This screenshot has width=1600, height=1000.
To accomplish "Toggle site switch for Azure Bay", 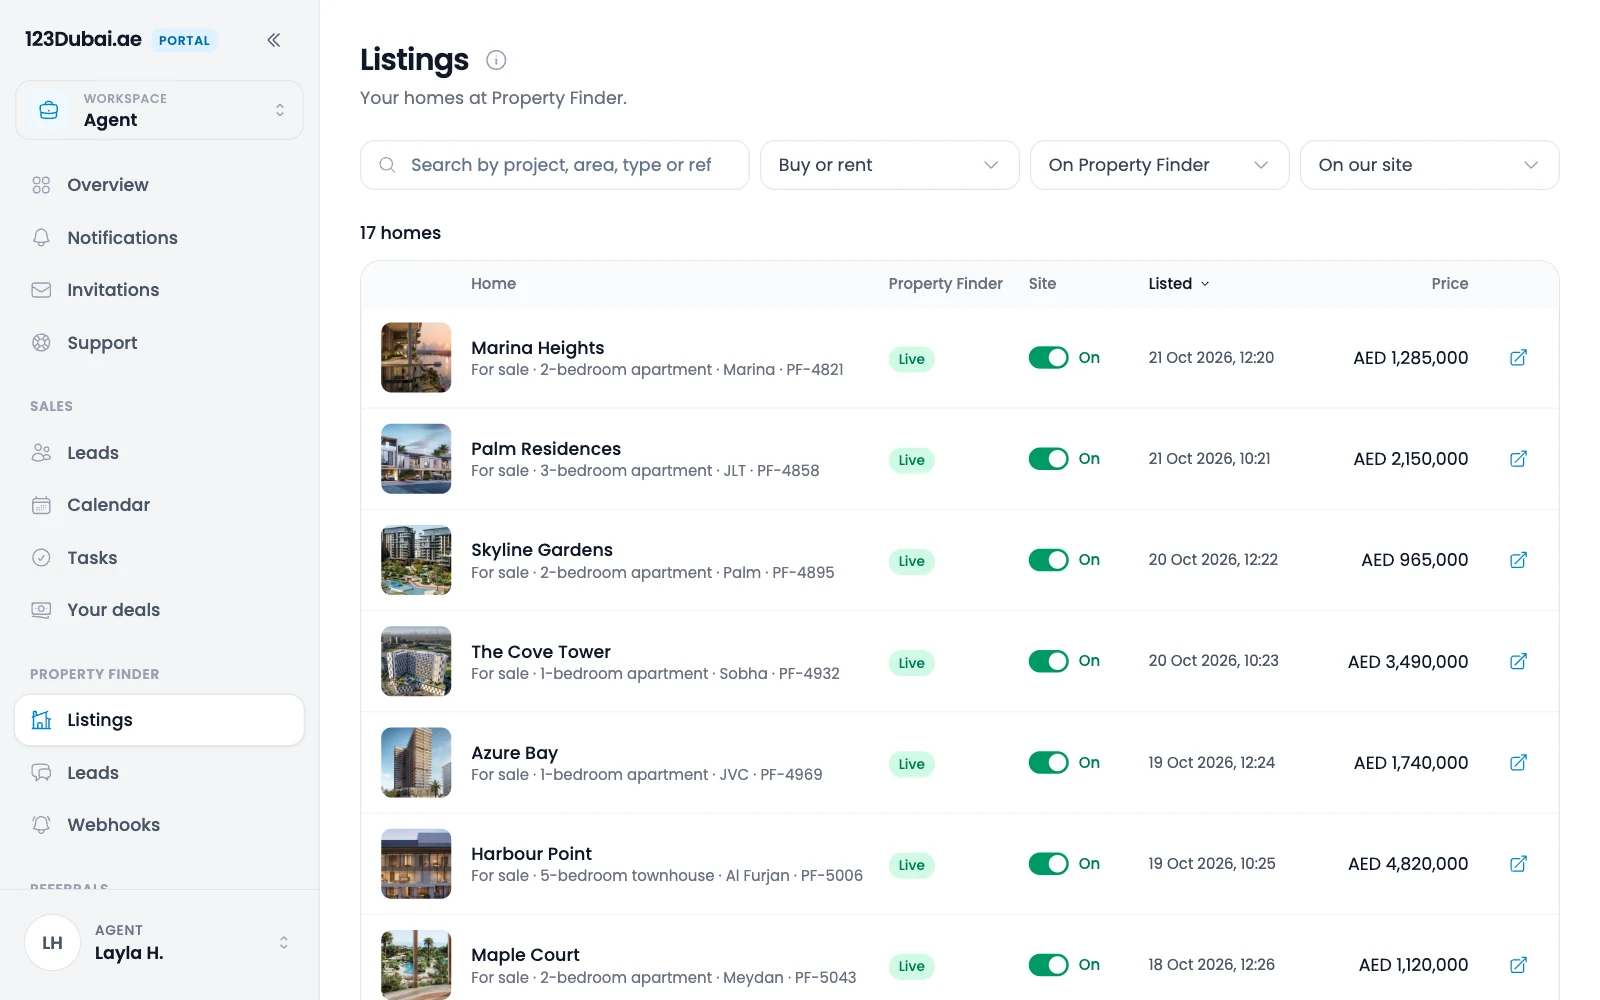I will pos(1048,763).
